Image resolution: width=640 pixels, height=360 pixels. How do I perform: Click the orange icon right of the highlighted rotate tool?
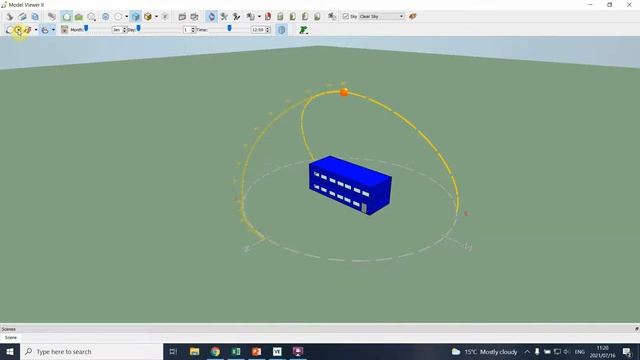click(27, 30)
